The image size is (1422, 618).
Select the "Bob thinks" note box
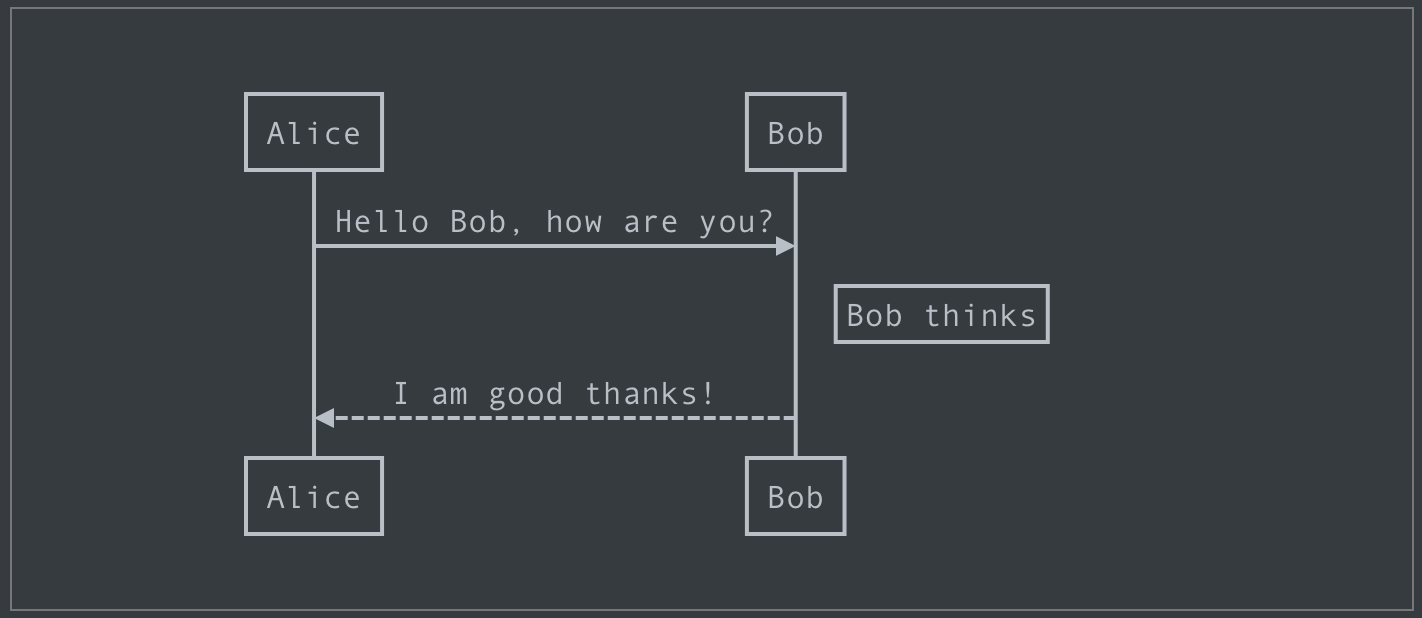(941, 315)
